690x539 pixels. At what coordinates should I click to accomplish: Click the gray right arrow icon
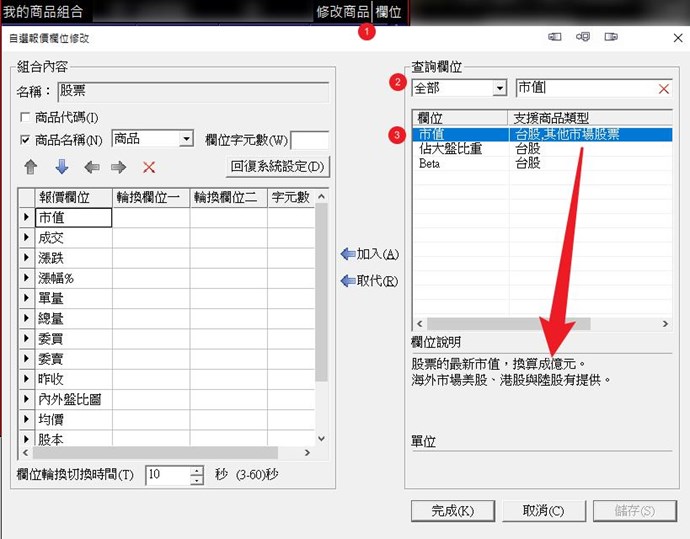[119, 167]
